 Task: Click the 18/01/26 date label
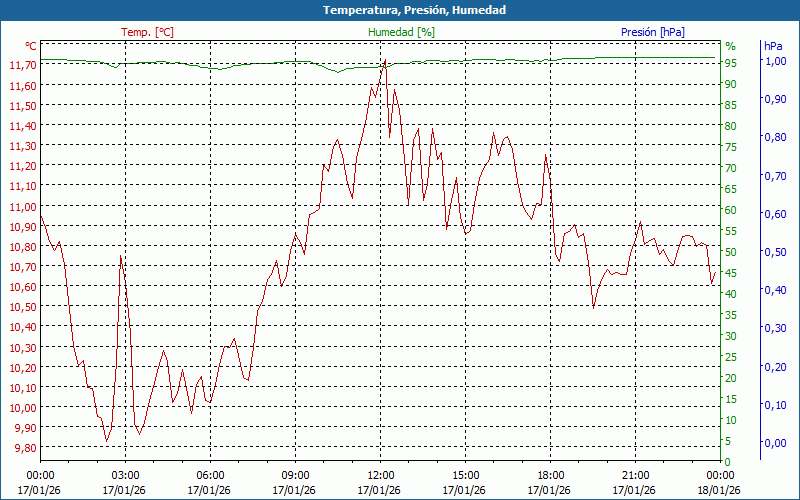[720, 490]
